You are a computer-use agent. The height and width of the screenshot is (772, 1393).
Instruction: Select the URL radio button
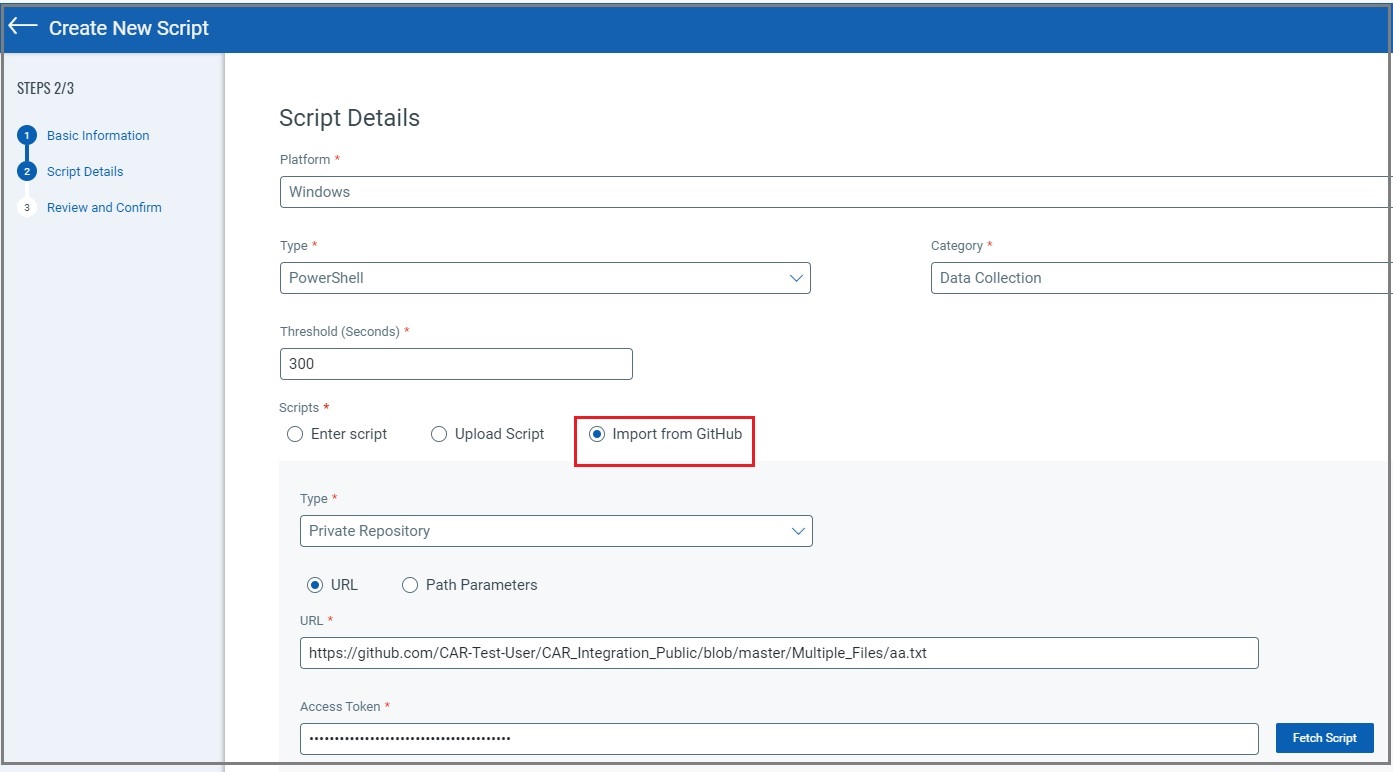(315, 585)
